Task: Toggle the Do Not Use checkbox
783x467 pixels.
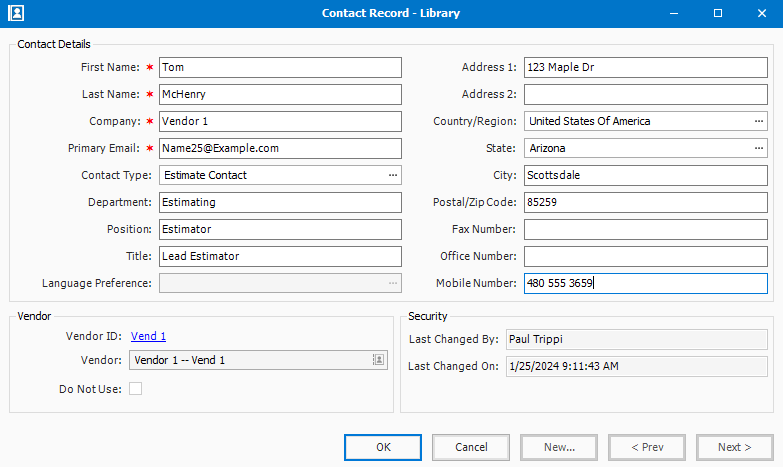Action: pyautogui.click(x=135, y=389)
